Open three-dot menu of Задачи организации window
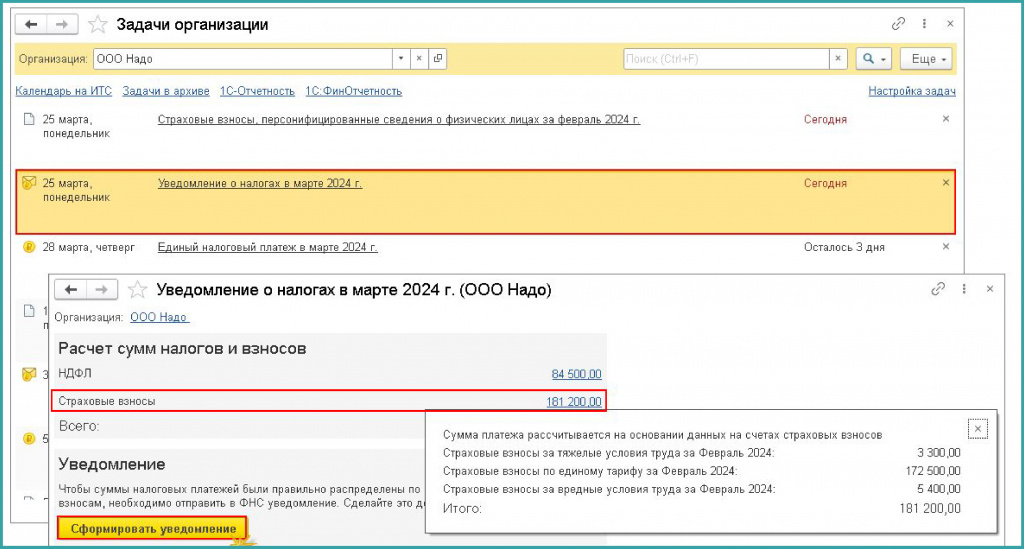1024x549 pixels. click(x=924, y=24)
